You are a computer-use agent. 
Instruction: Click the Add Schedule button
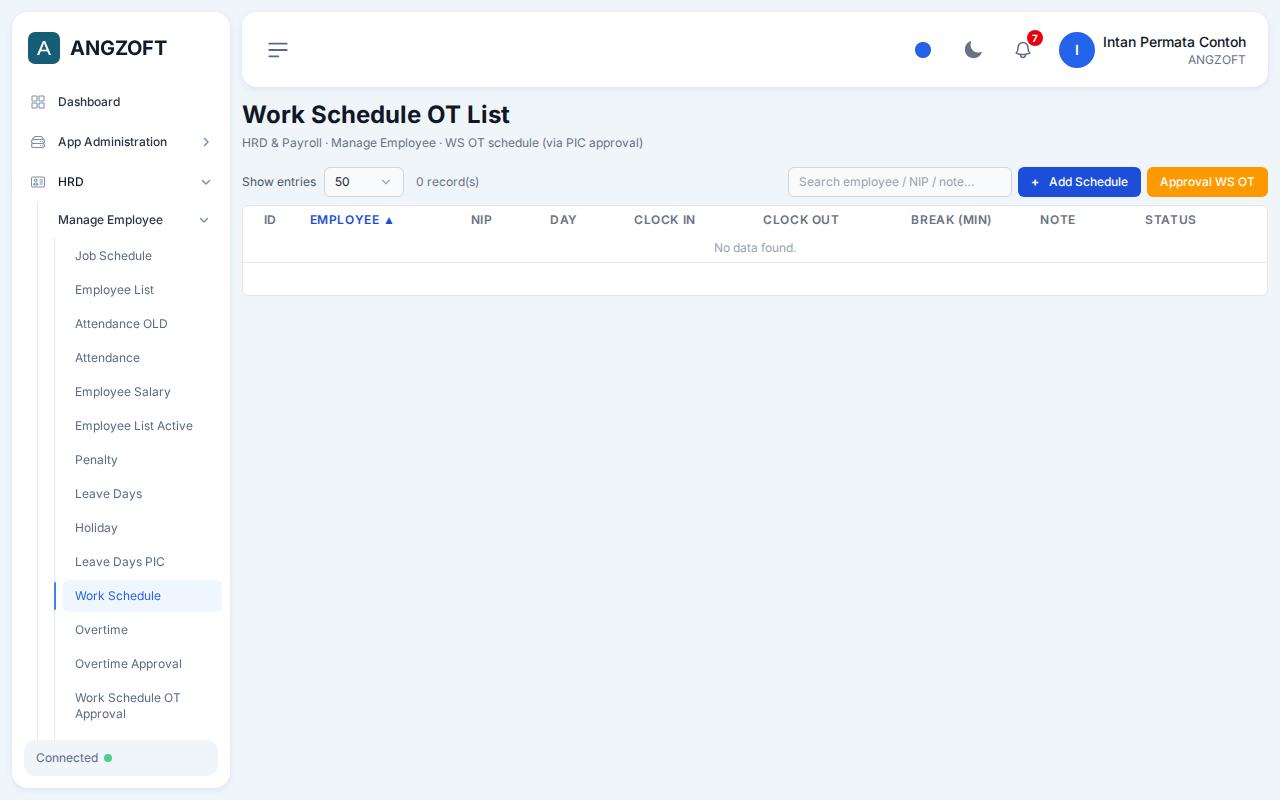point(1079,182)
